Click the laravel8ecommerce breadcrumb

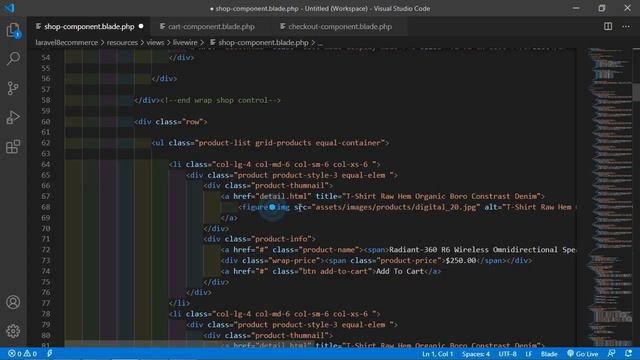pos(67,42)
